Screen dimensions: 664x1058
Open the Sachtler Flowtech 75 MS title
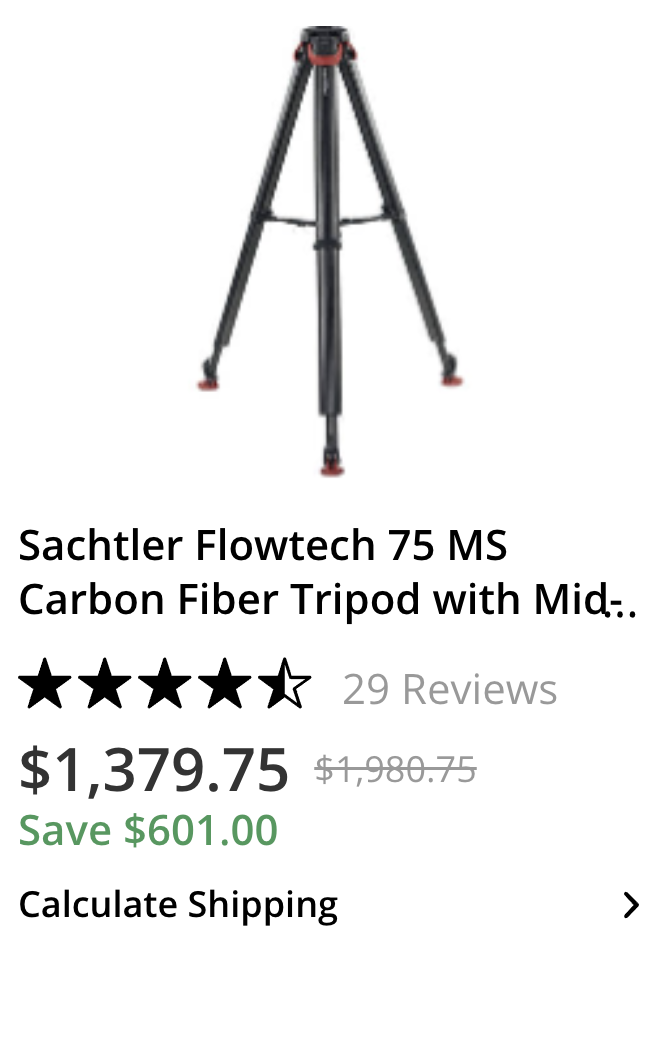coord(263,545)
